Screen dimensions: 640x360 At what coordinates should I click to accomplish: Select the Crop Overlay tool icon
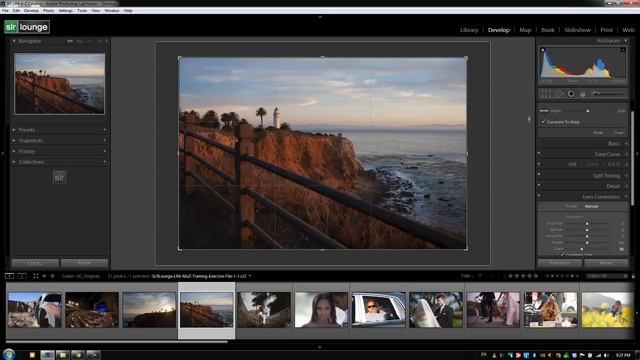(x=546, y=94)
